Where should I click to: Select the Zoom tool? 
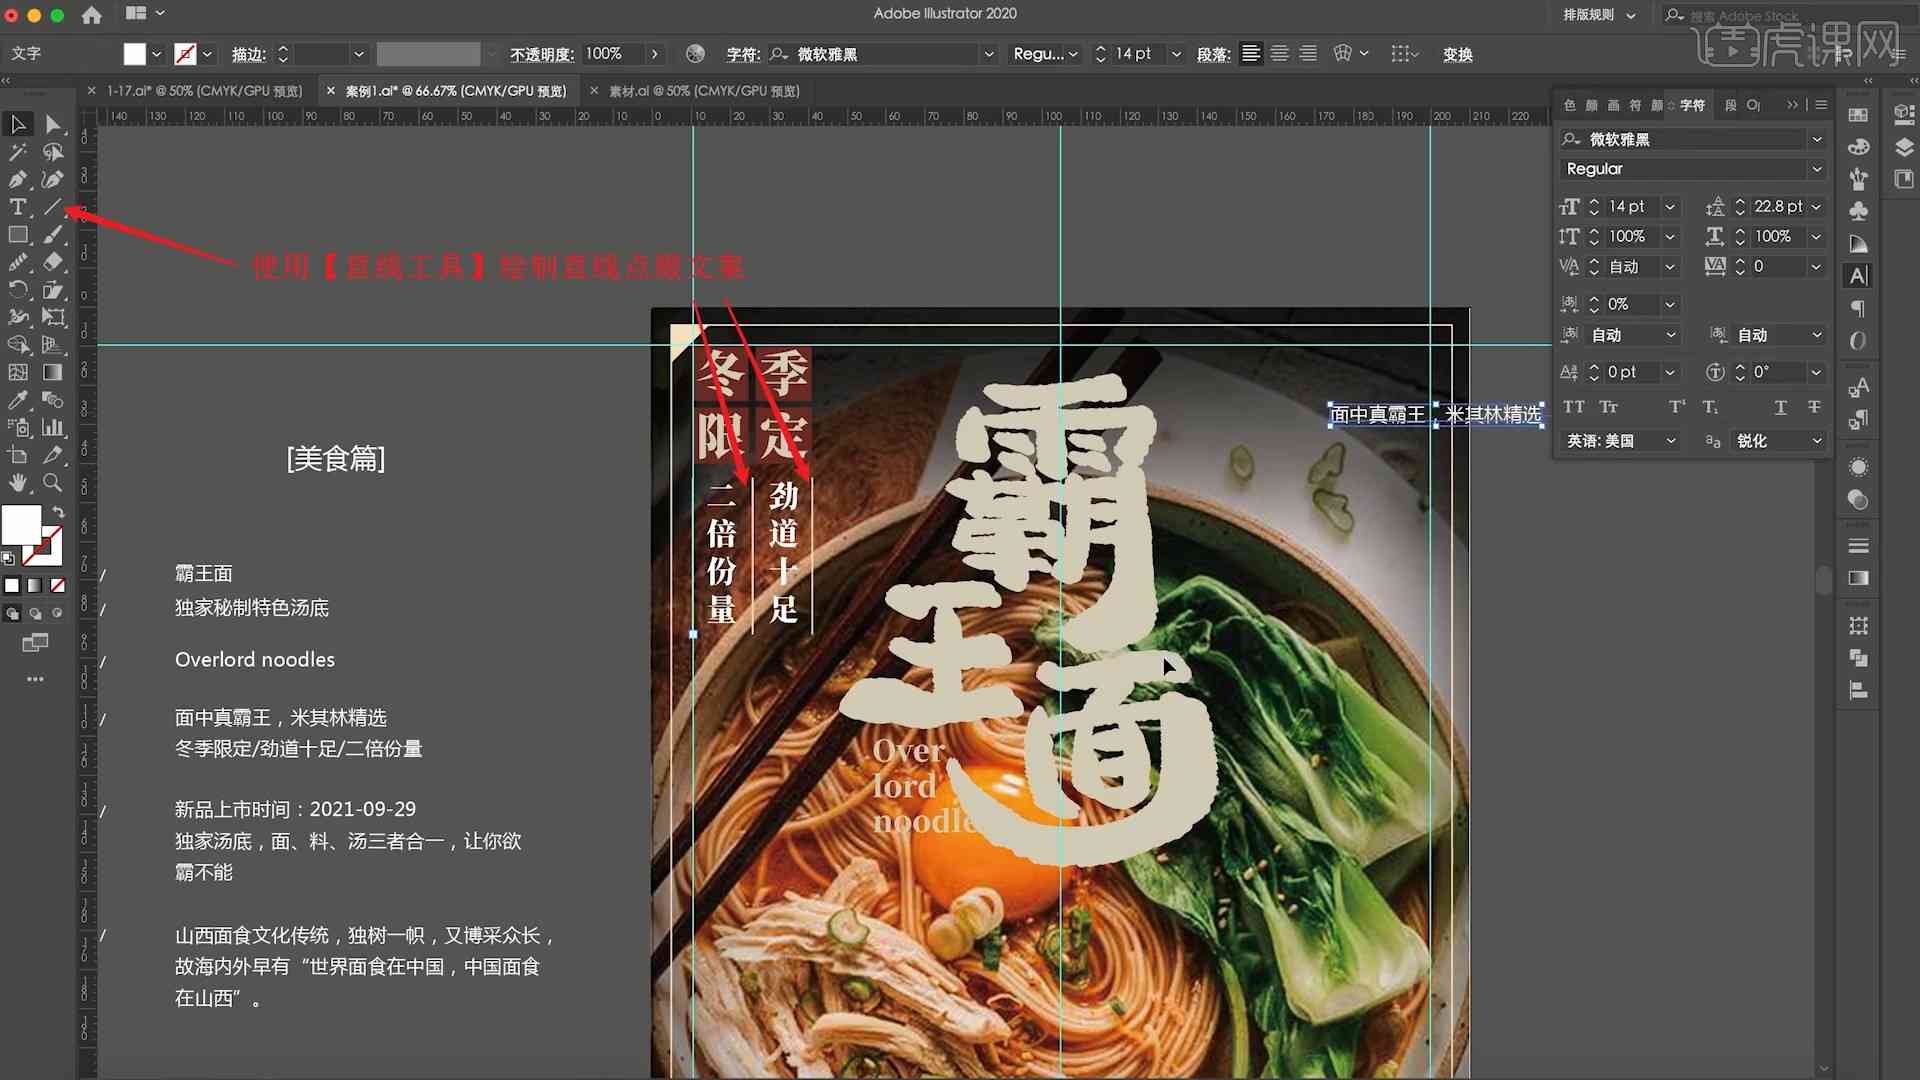click(53, 483)
